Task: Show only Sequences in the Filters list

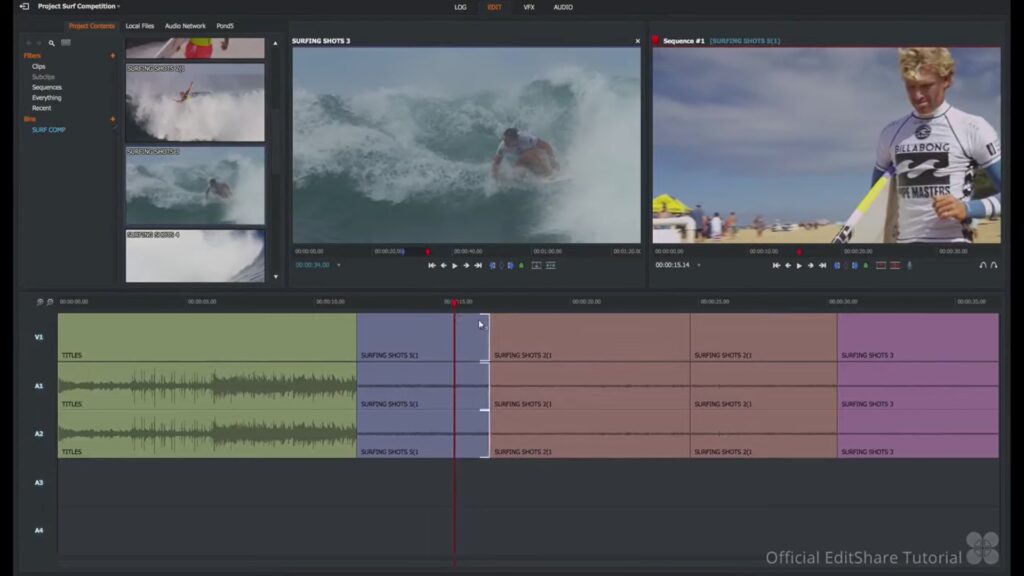Action: (47, 87)
